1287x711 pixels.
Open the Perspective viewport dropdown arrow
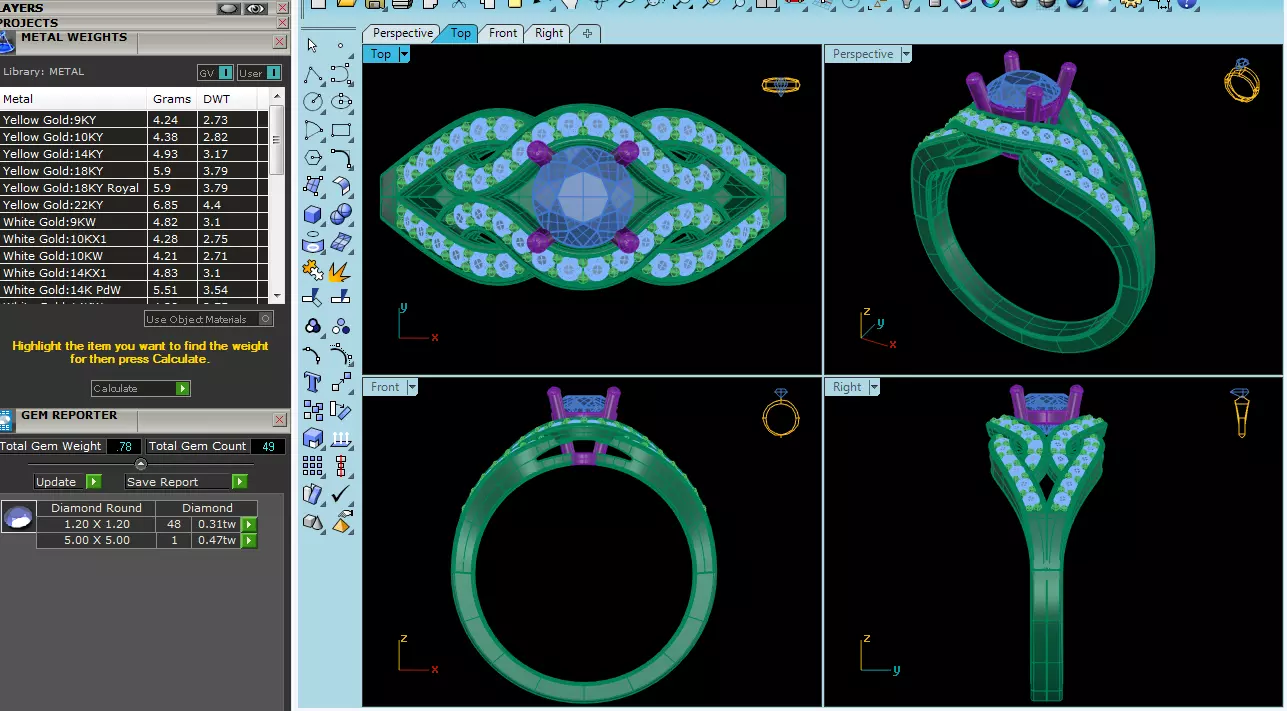click(x=906, y=54)
